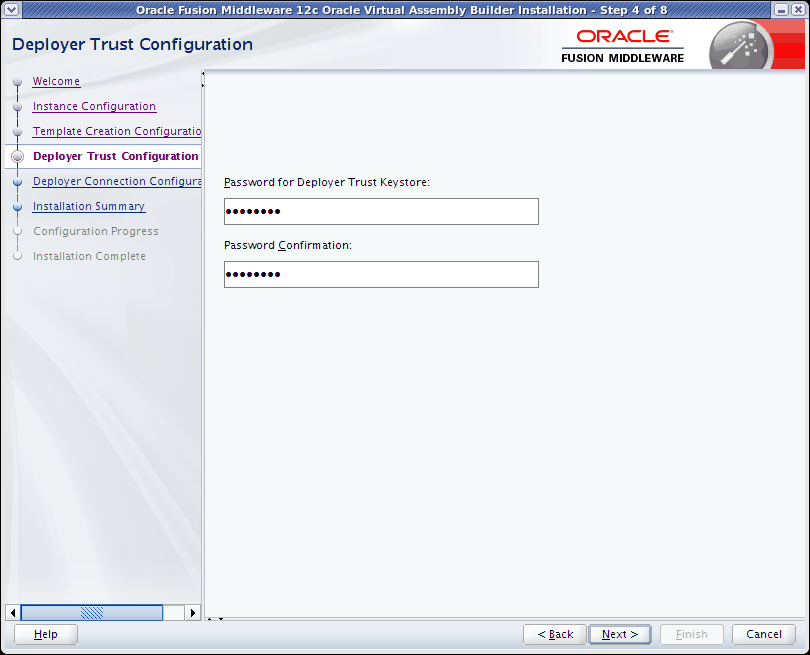Click the bottom message pane splitter arrows
Image resolution: width=810 pixels, height=655 pixels.
[215, 618]
